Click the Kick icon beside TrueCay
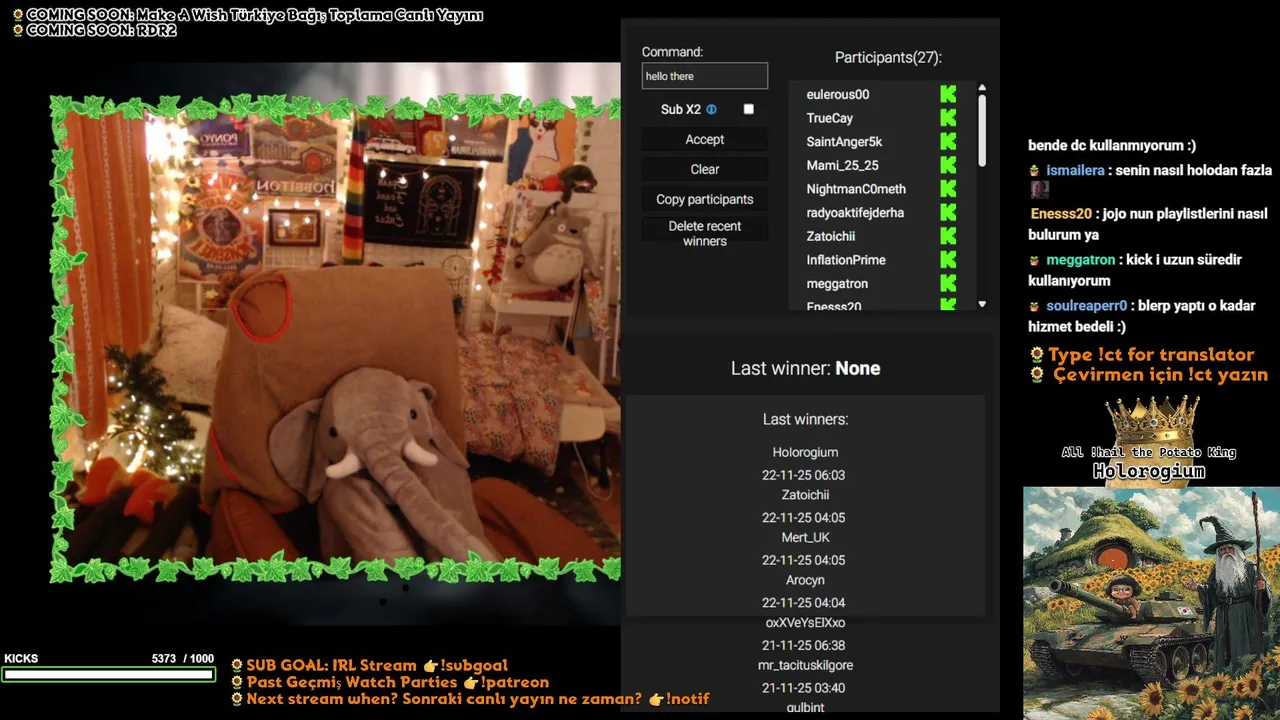The image size is (1280, 720). click(x=948, y=118)
